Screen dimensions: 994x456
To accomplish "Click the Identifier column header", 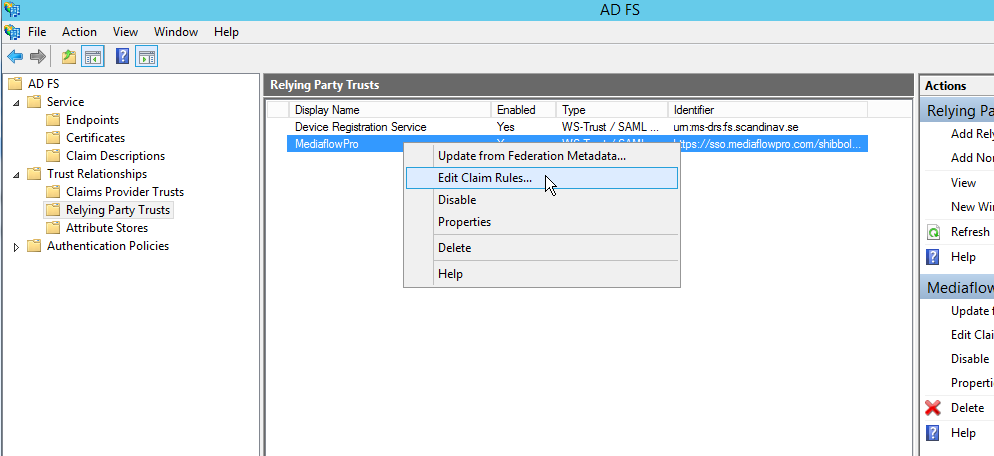I will tap(694, 110).
